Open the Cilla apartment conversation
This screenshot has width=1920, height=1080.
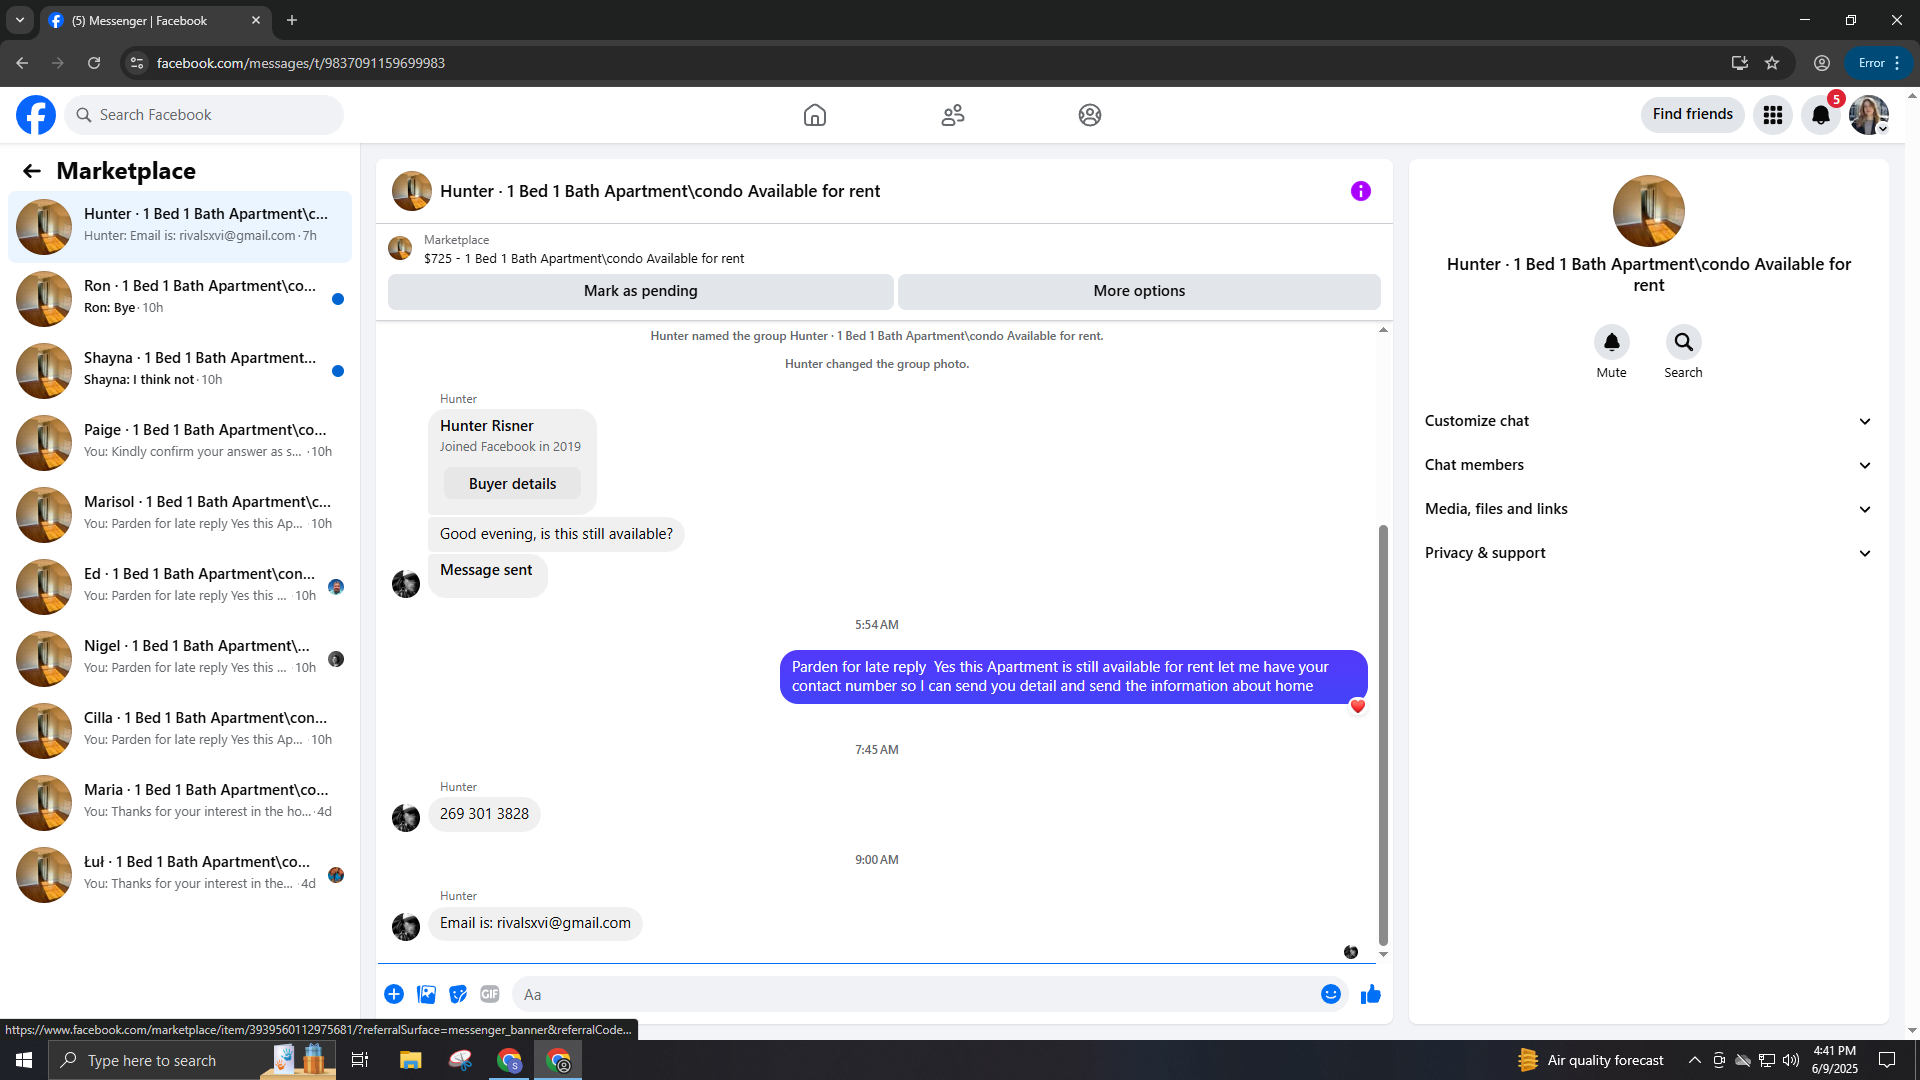180,730
